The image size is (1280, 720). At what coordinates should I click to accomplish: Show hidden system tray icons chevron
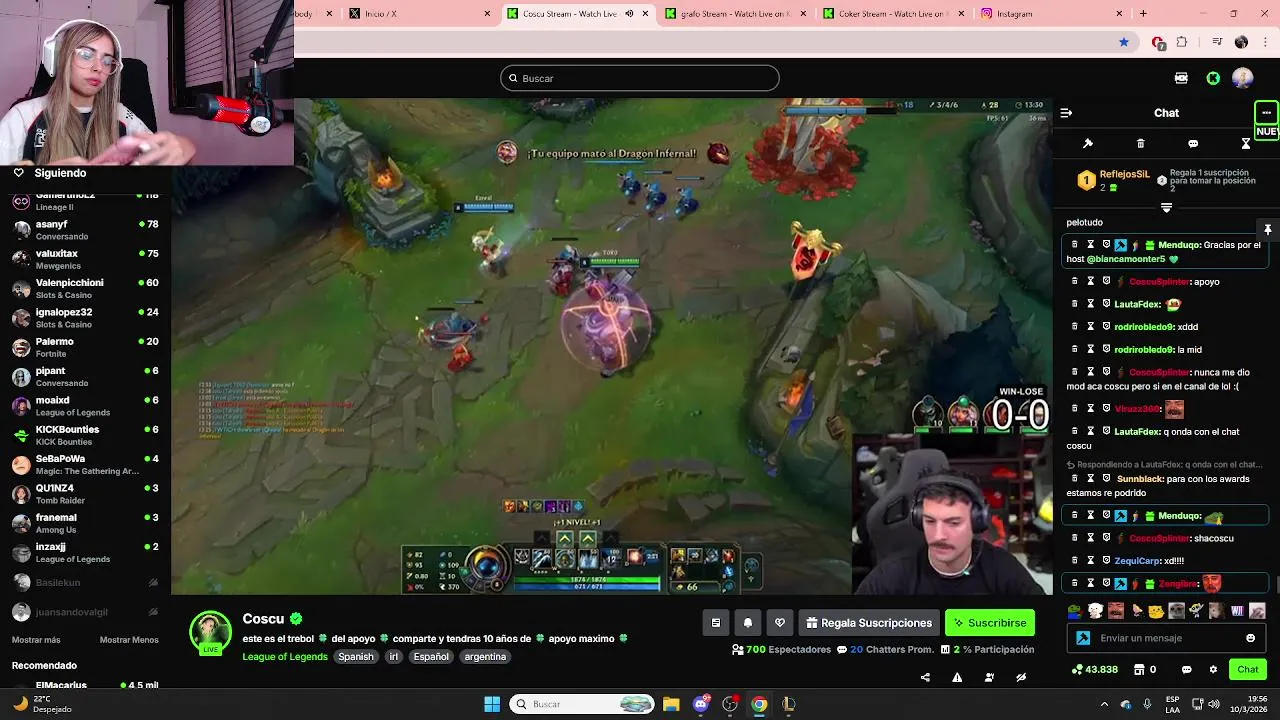[1103, 704]
